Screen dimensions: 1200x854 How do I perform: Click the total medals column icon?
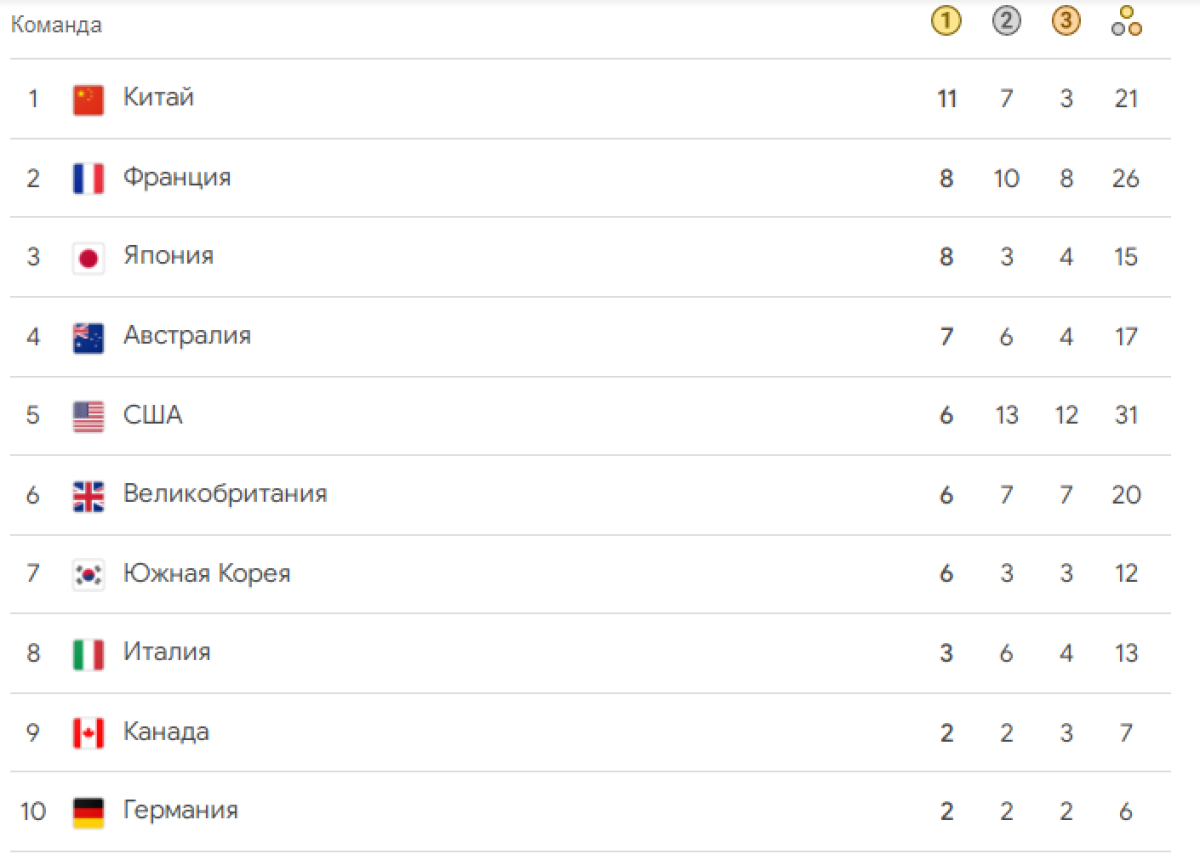1126,22
